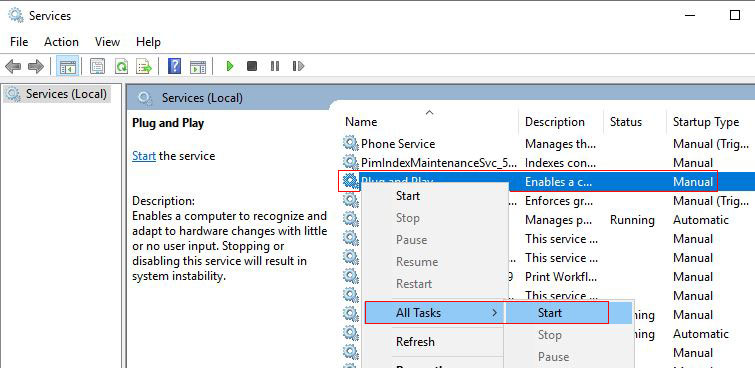Select the Phone Service row
This screenshot has width=755, height=368.
[548, 144]
